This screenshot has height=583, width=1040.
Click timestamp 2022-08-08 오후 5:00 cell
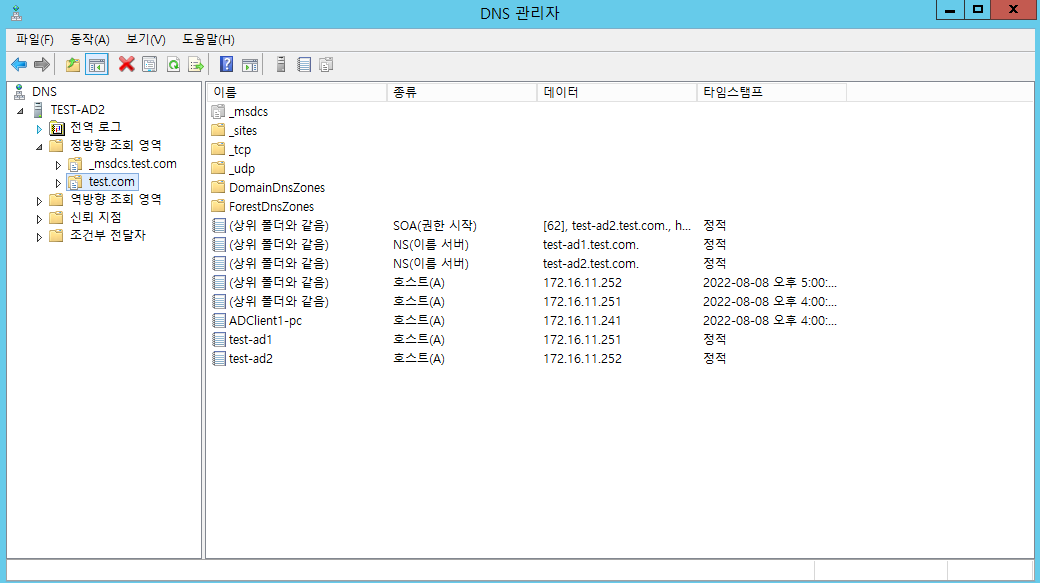[x=770, y=283]
